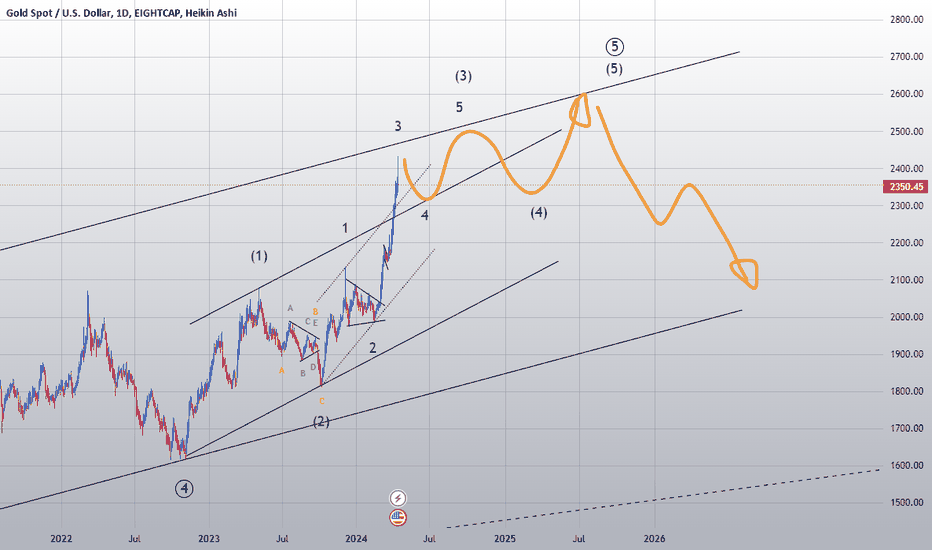The height and width of the screenshot is (550, 932).
Task: Click the gray D triangle wave label
Action: (313, 367)
